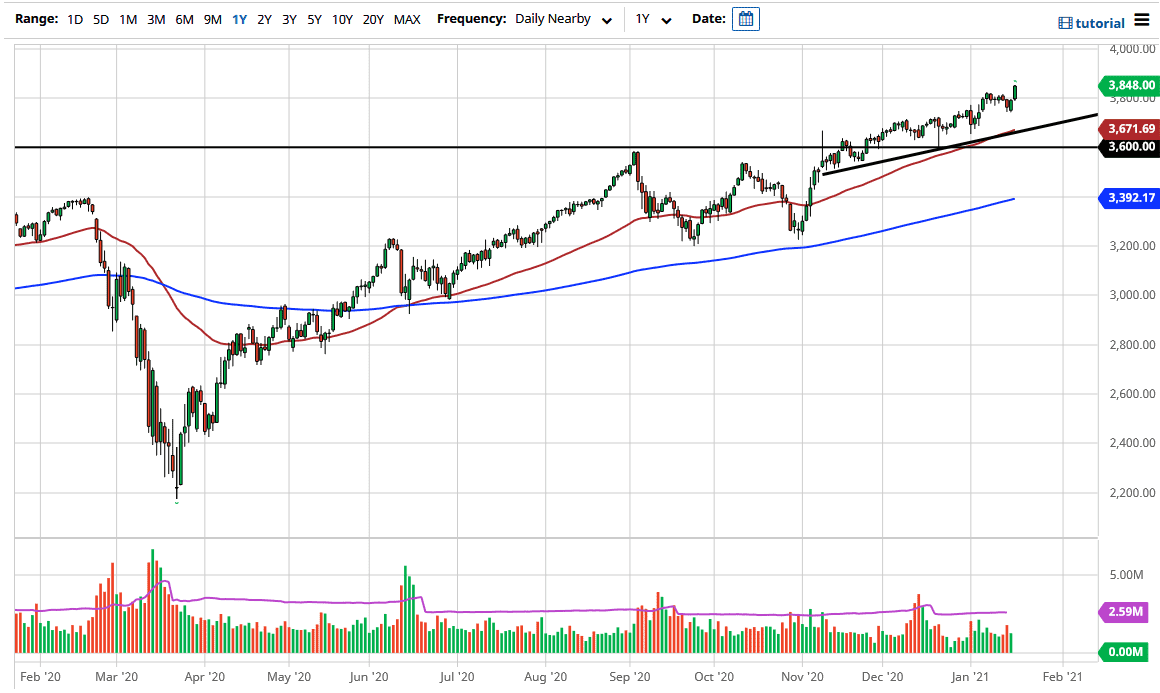The height and width of the screenshot is (693, 1160).
Task: Open the Date calendar picker
Action: click(x=745, y=18)
